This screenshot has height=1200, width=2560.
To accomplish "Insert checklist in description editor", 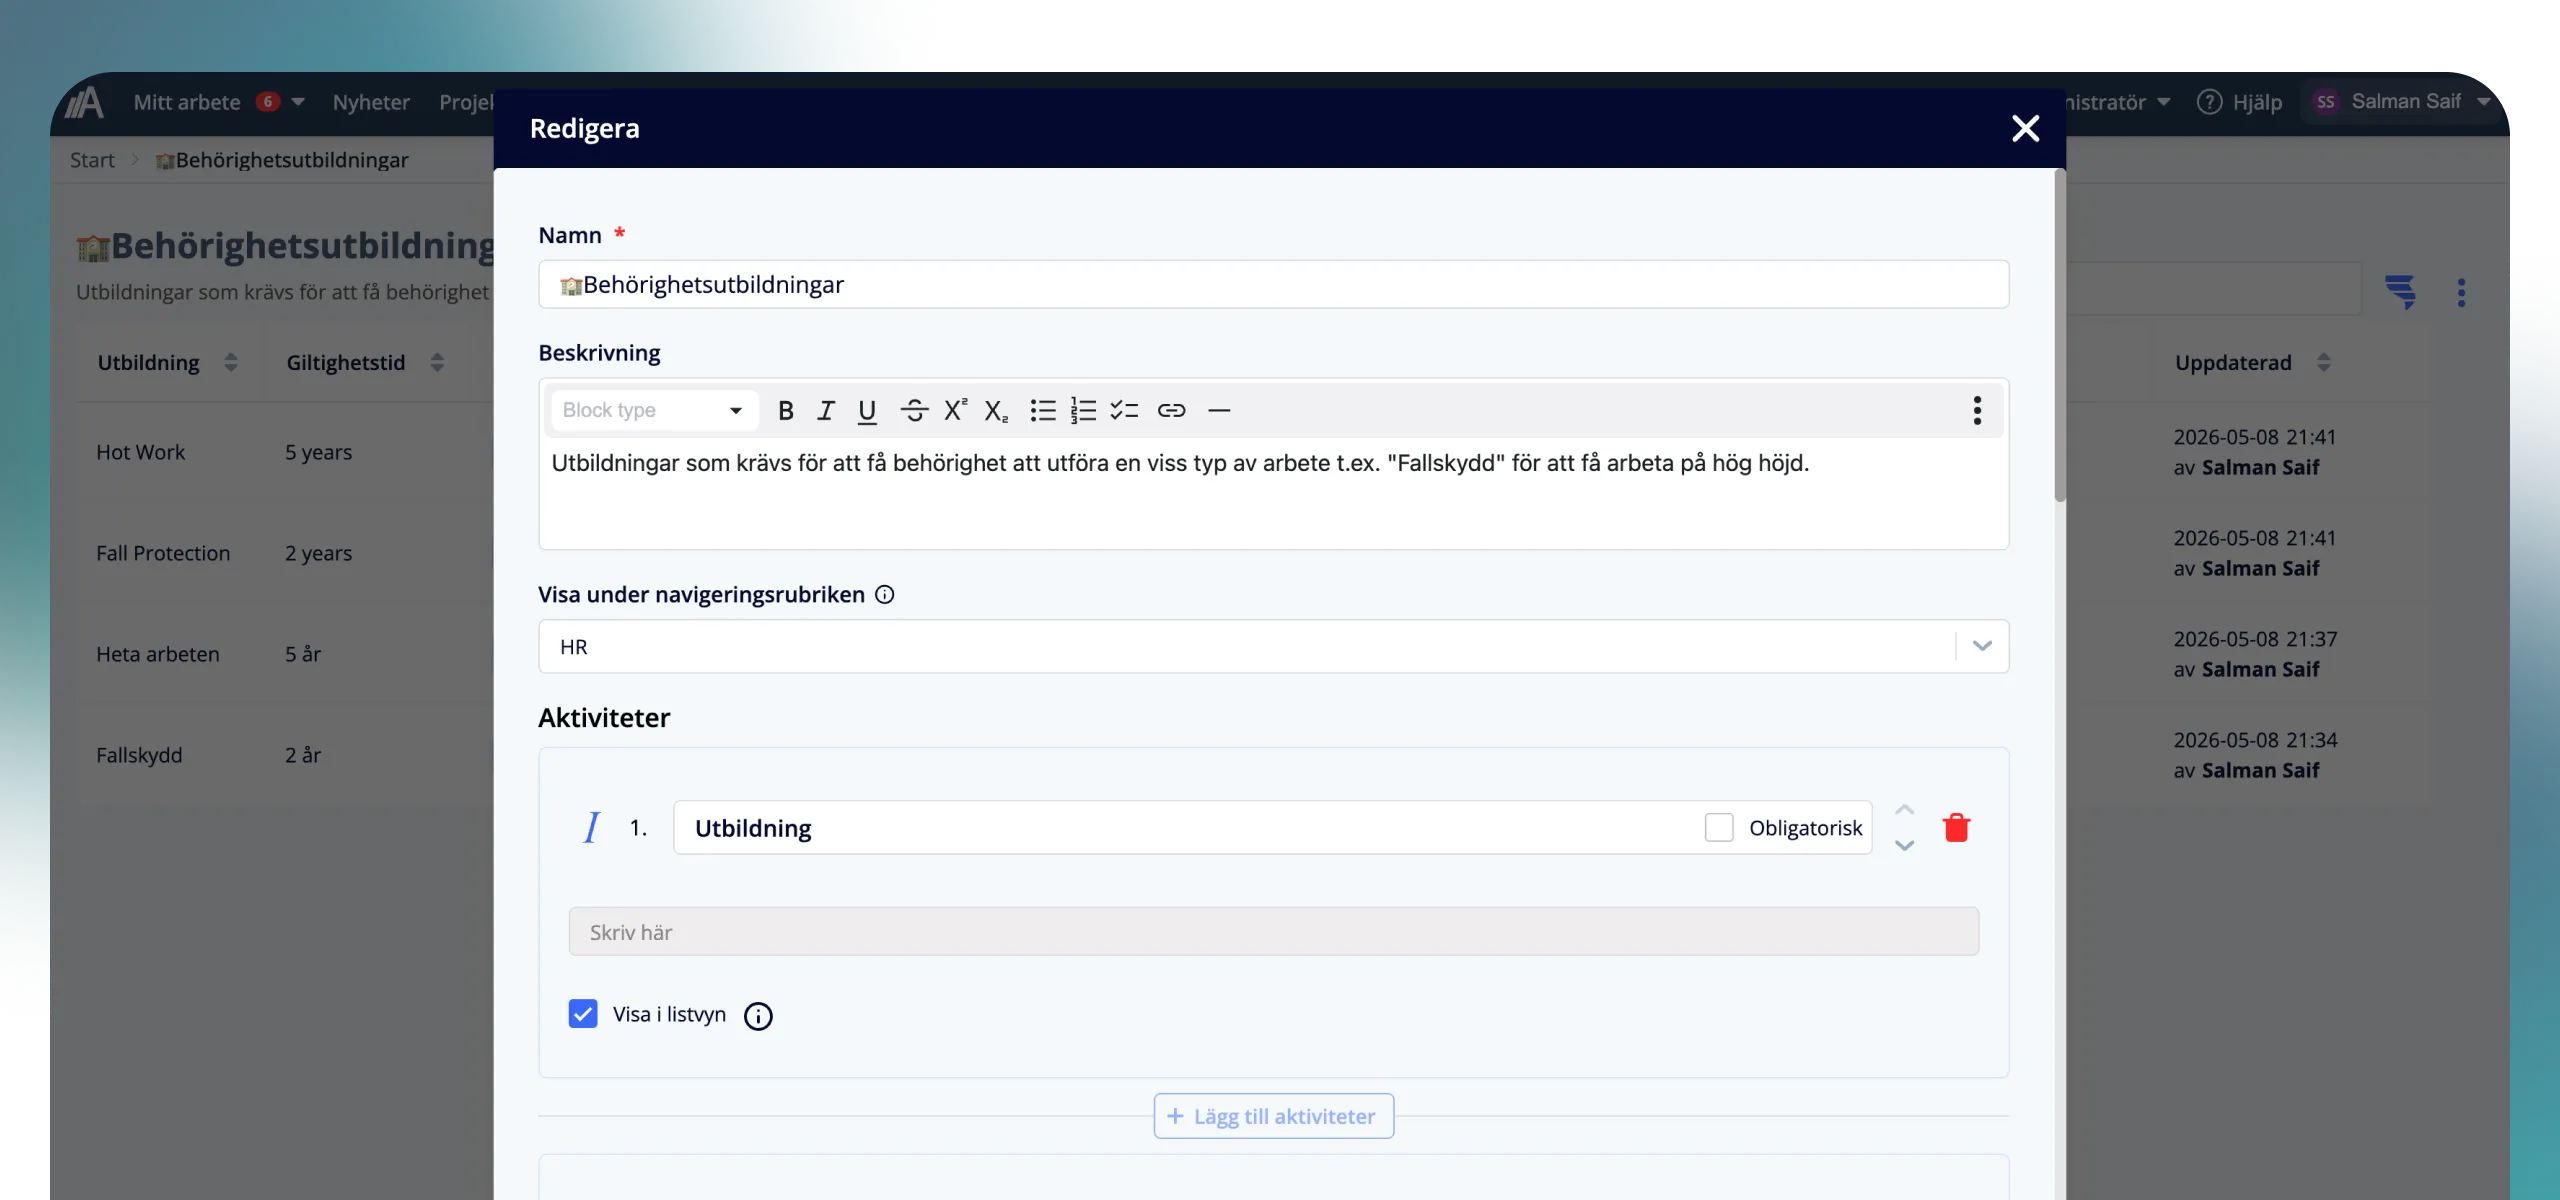I will coord(1124,411).
